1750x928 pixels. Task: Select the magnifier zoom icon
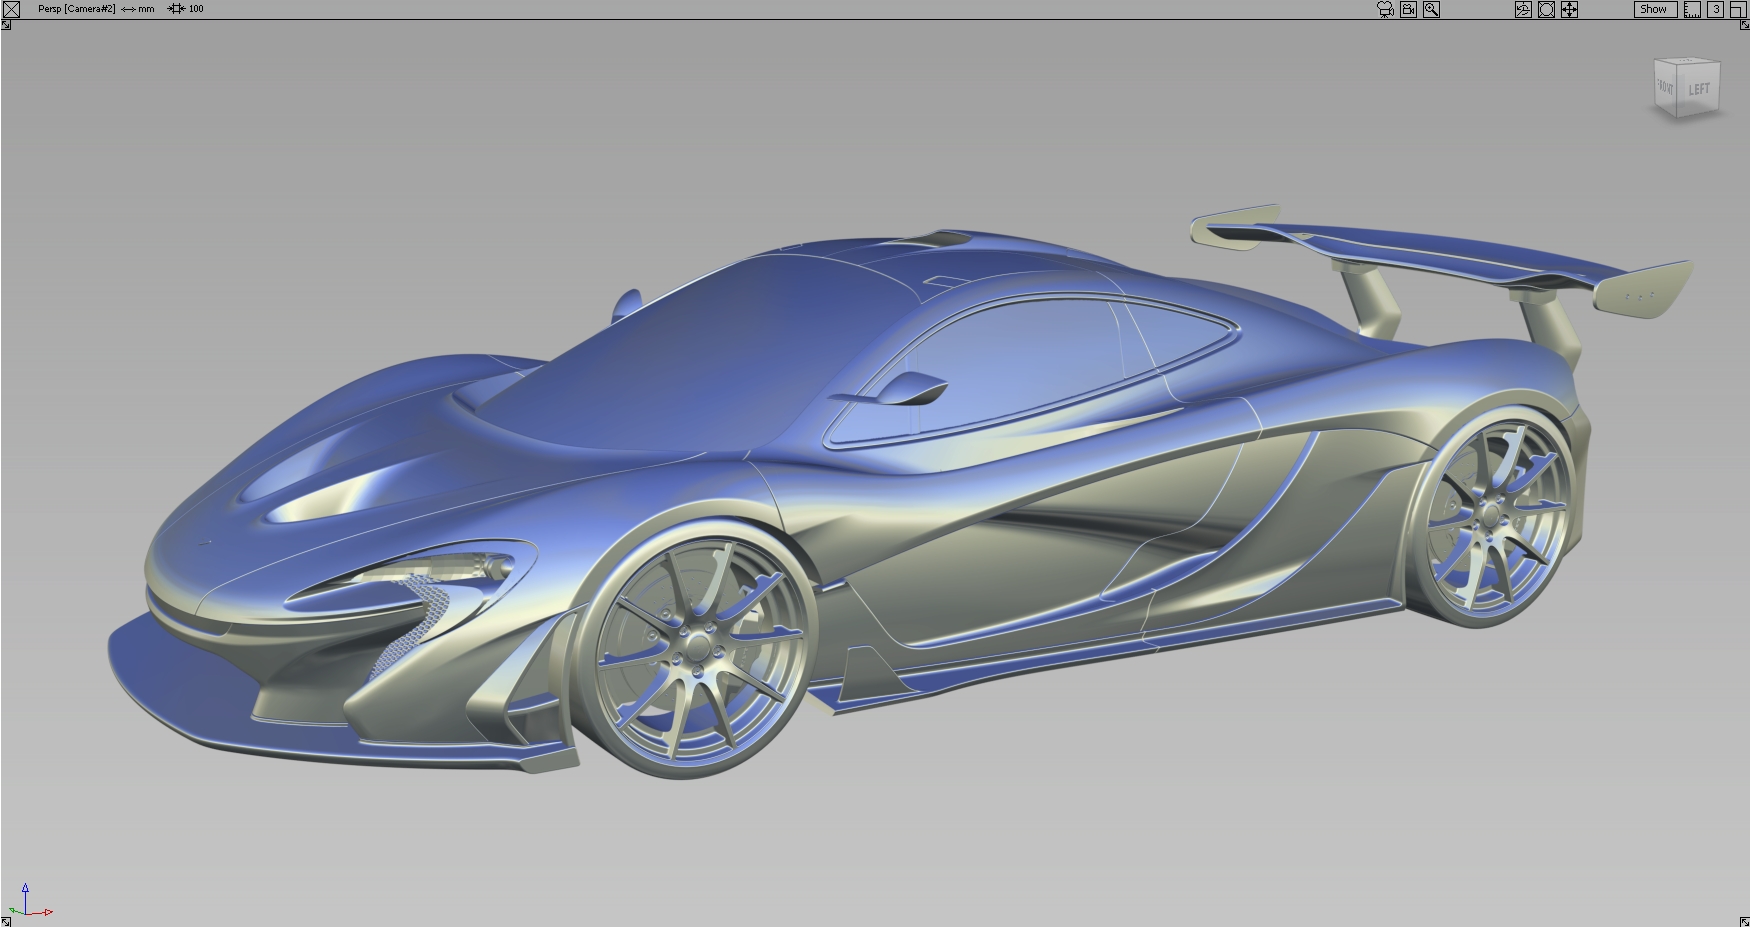[x=1432, y=9]
